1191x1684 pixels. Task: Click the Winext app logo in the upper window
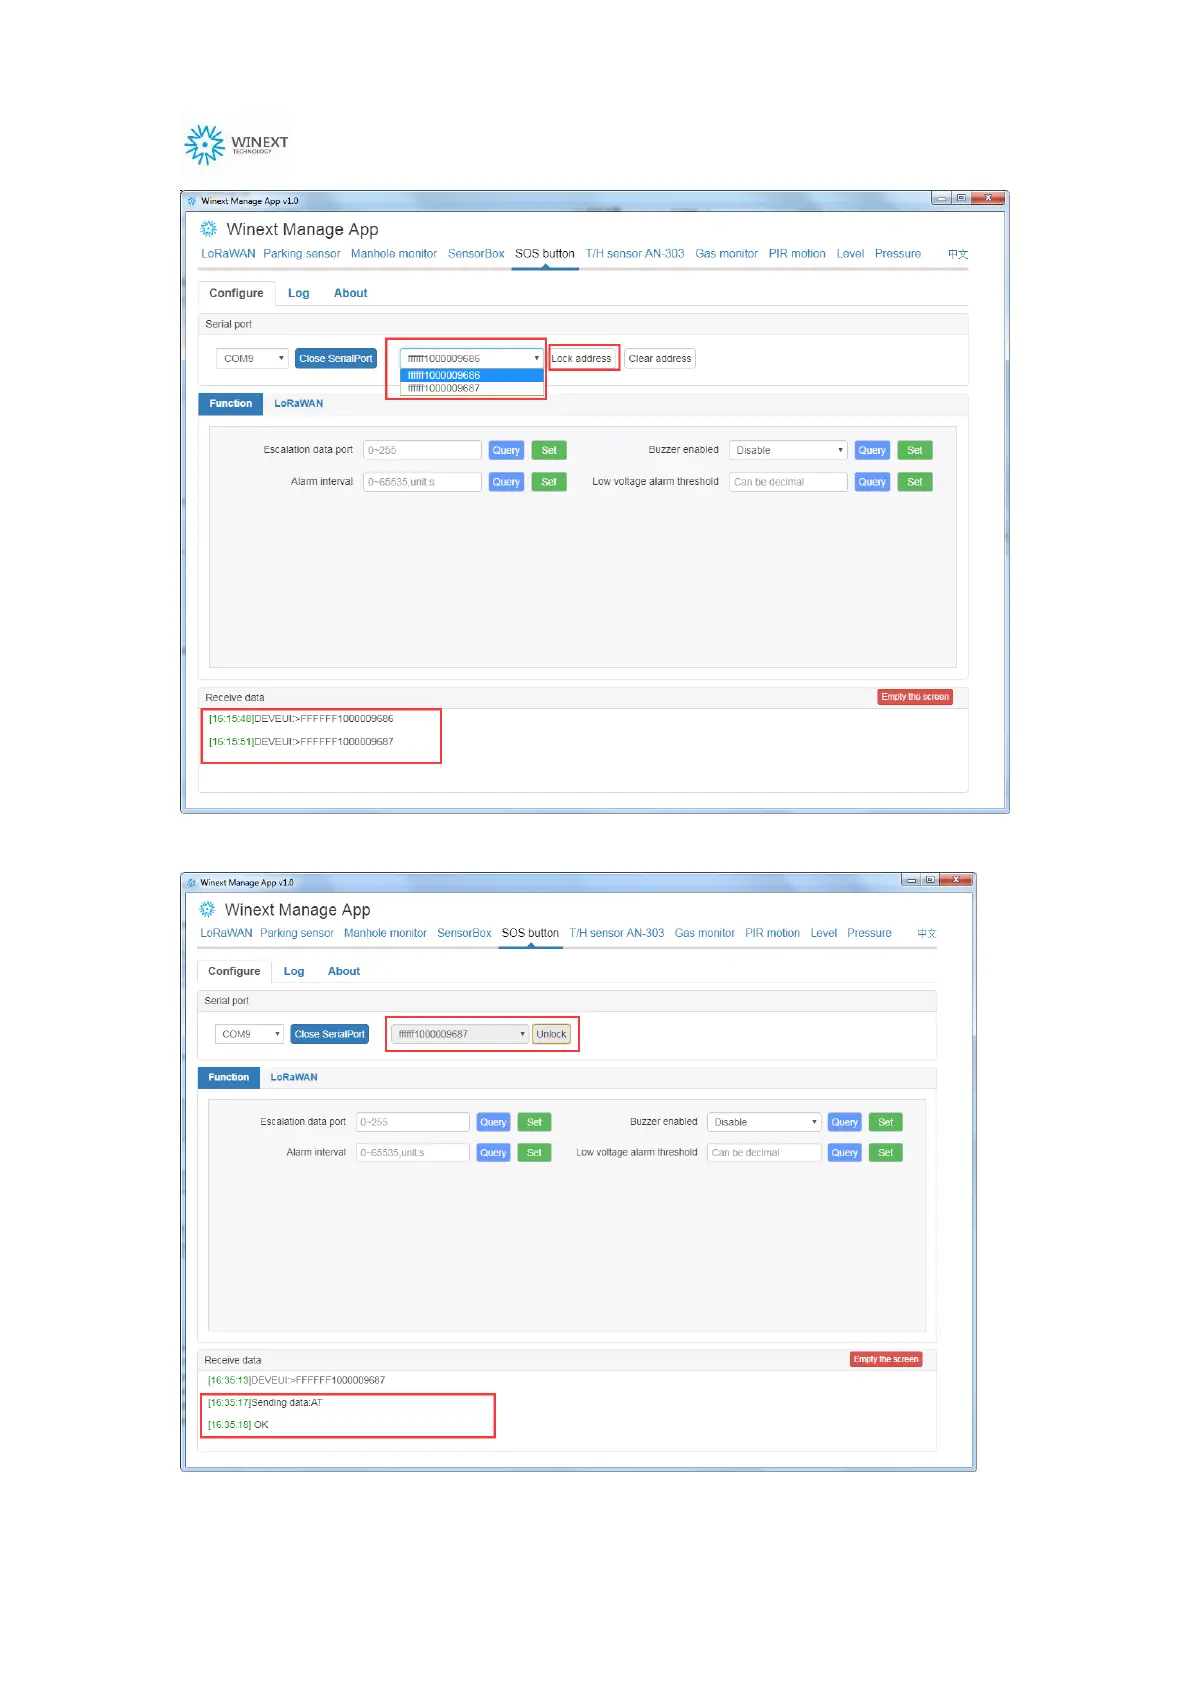point(209,229)
